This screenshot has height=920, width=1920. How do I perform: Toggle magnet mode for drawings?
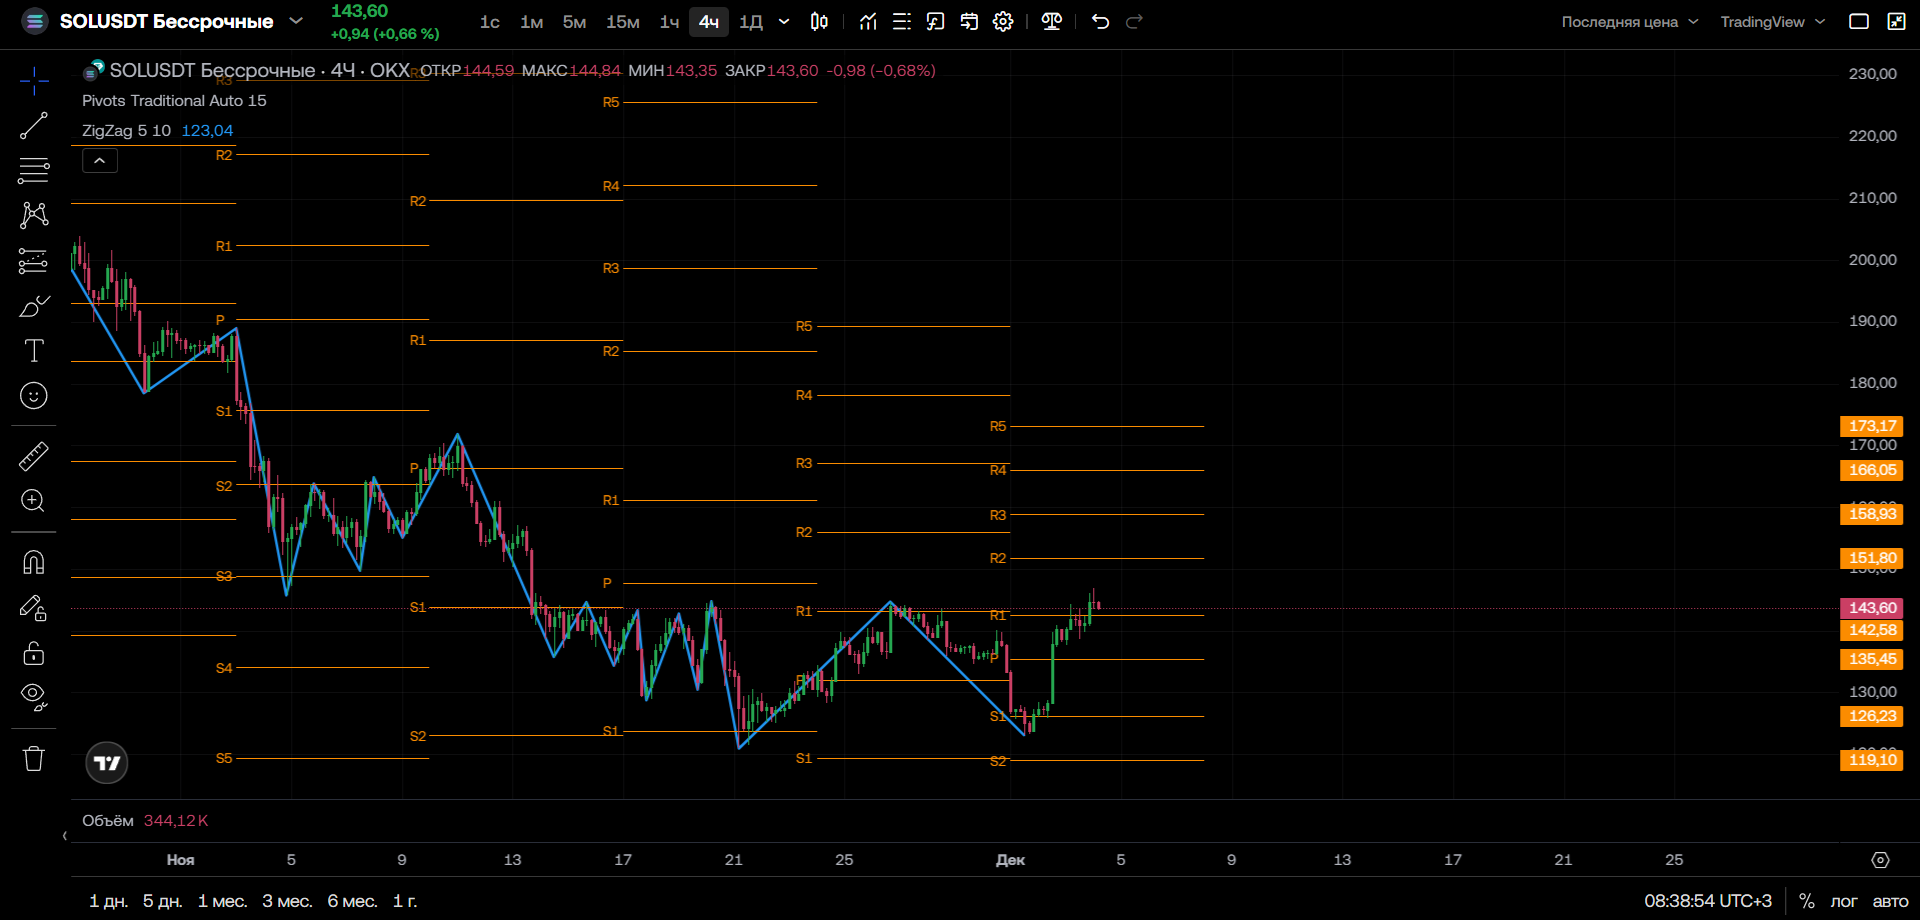coord(34,562)
